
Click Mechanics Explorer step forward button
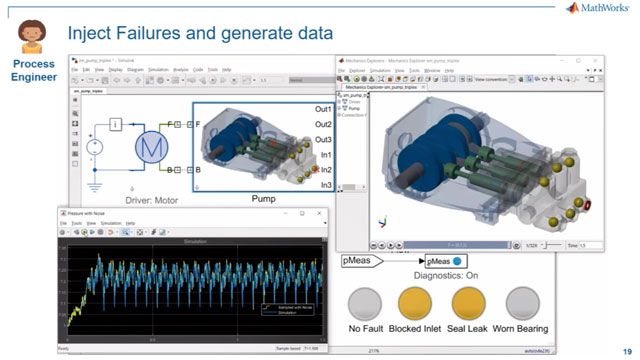[x=399, y=245]
